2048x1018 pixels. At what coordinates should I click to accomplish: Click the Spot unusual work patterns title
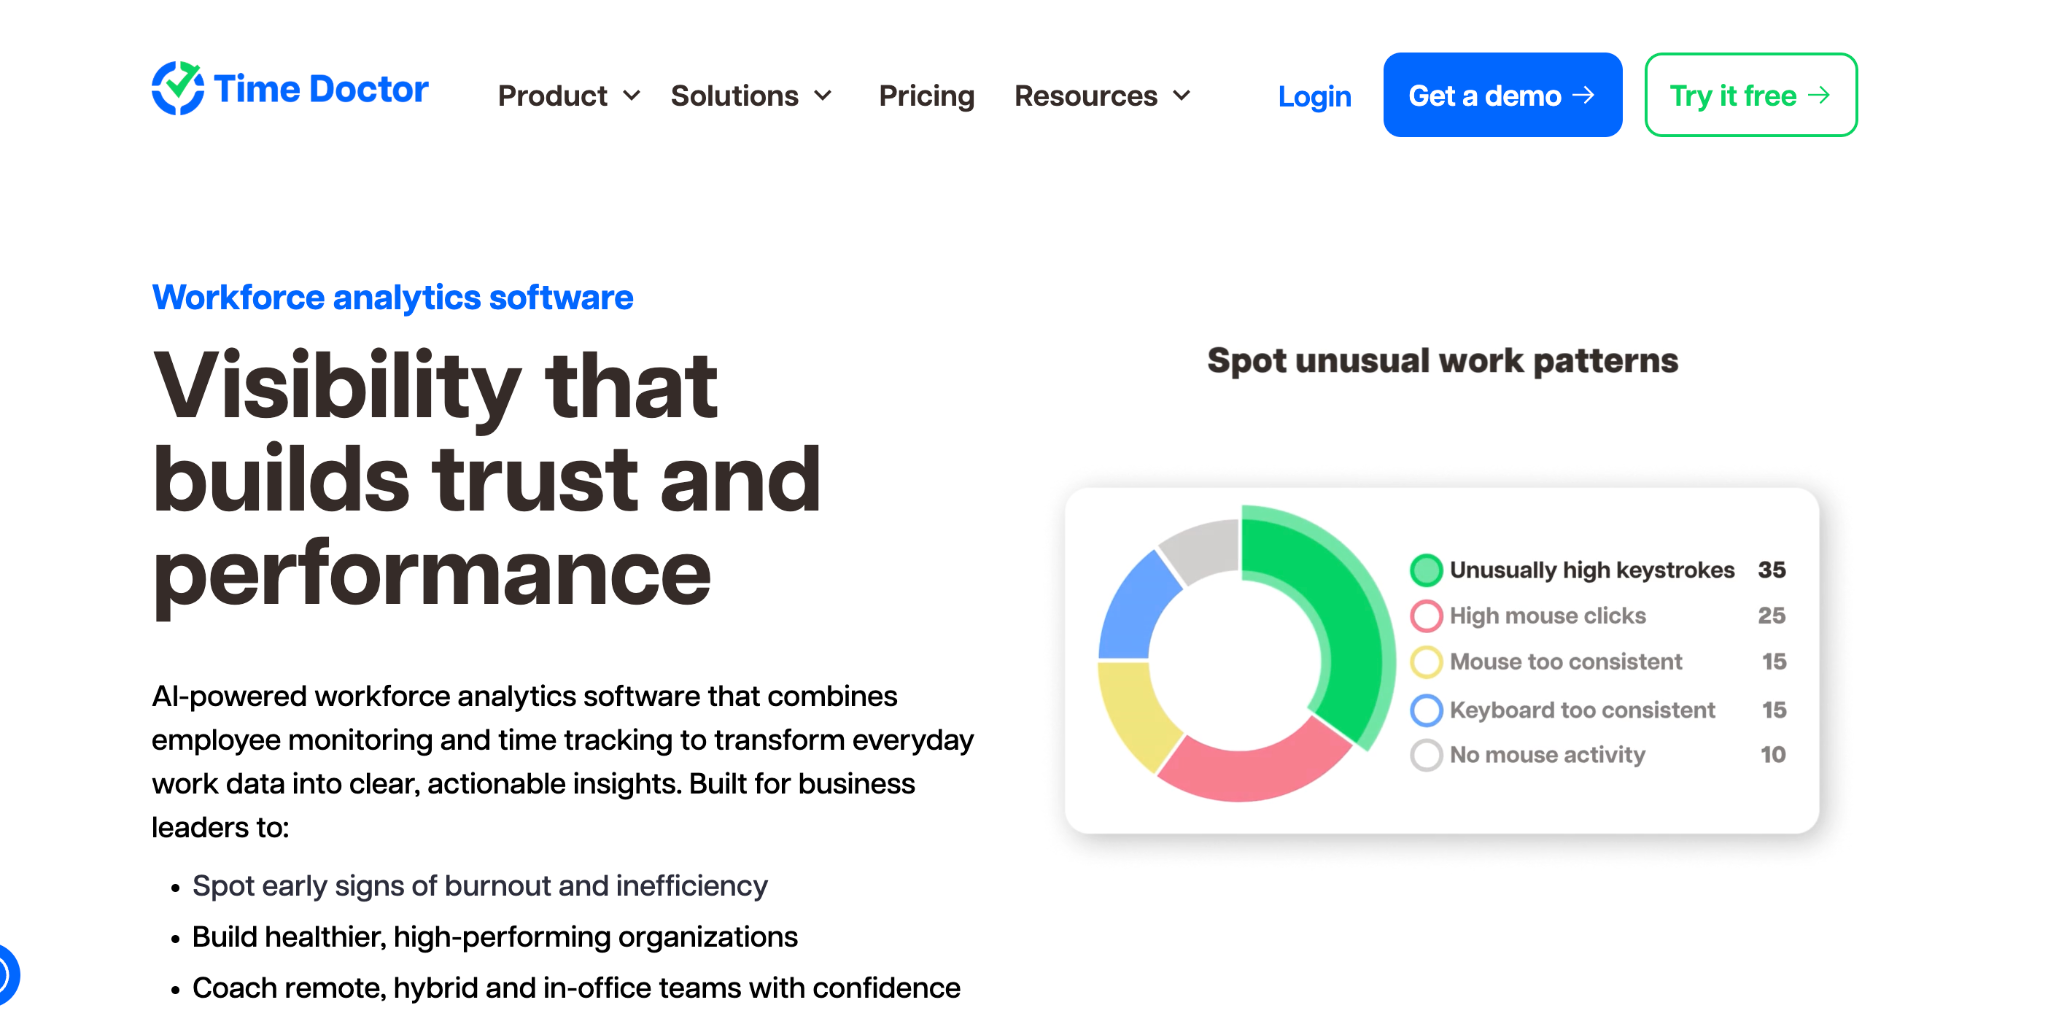(x=1442, y=361)
